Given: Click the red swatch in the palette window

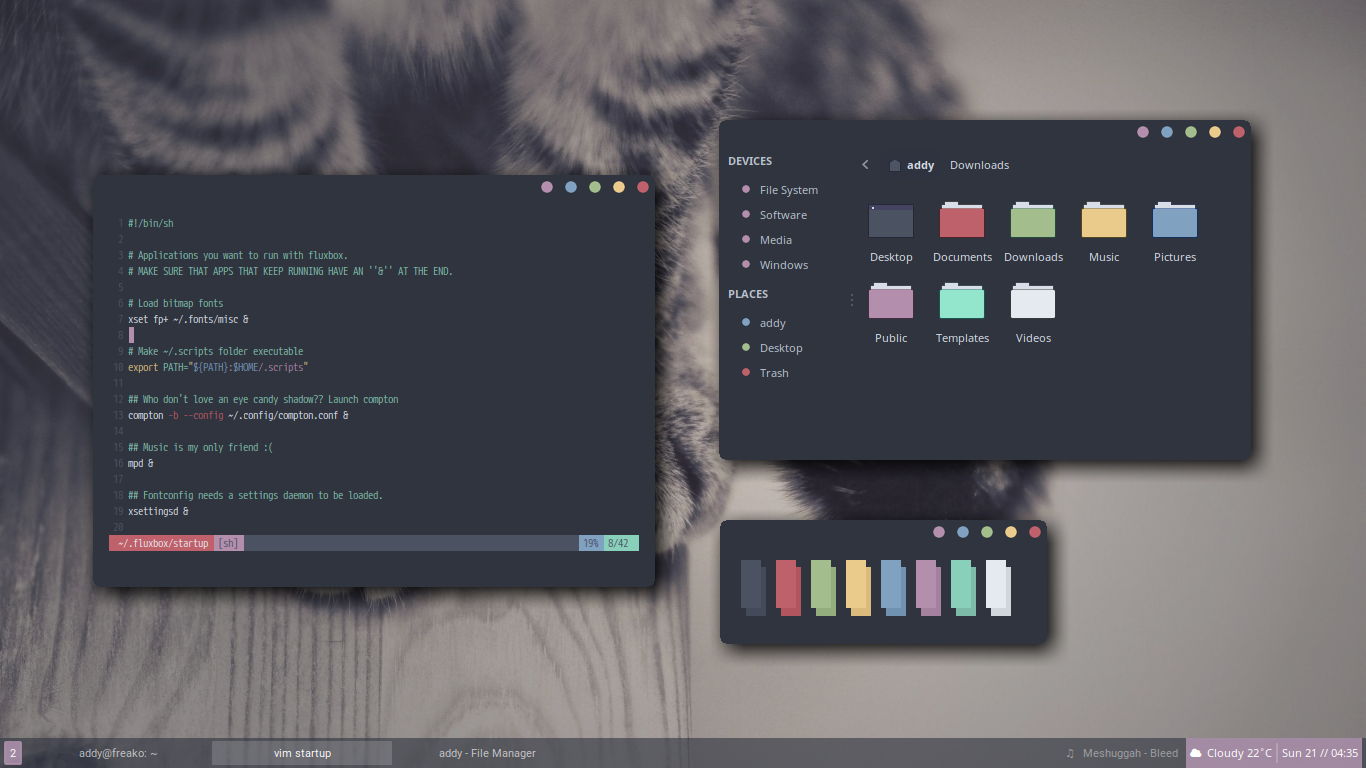Looking at the screenshot, I should tap(789, 587).
